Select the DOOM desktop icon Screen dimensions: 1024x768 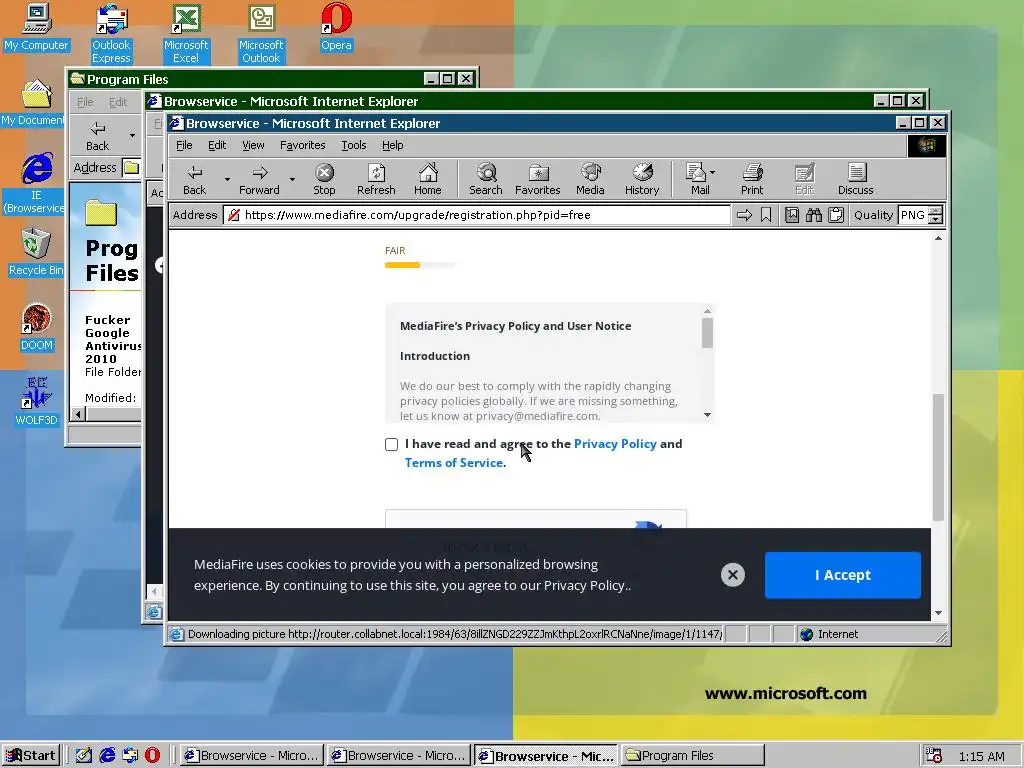[36, 327]
